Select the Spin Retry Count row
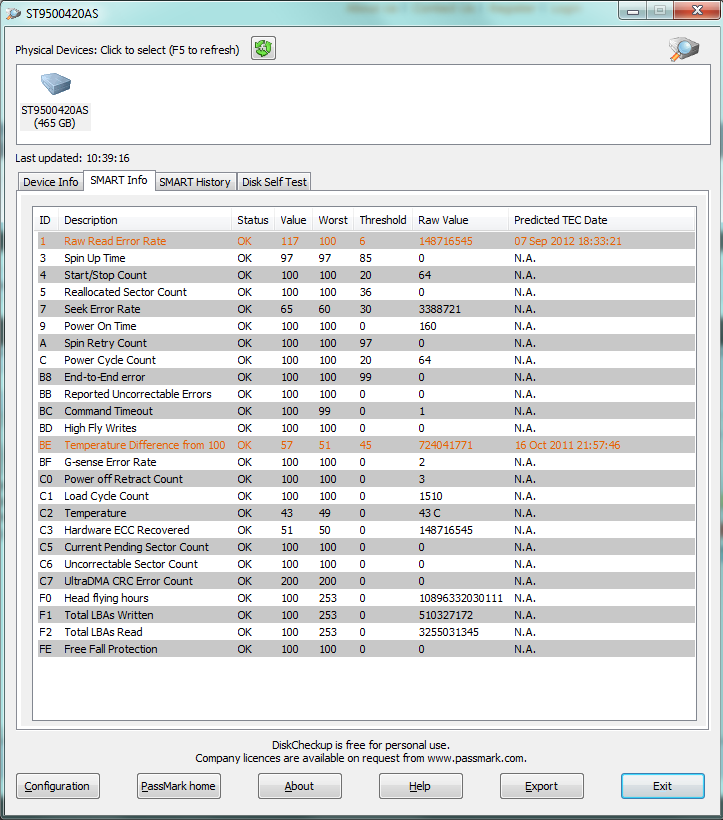Image resolution: width=723 pixels, height=820 pixels. pyautogui.click(x=366, y=343)
